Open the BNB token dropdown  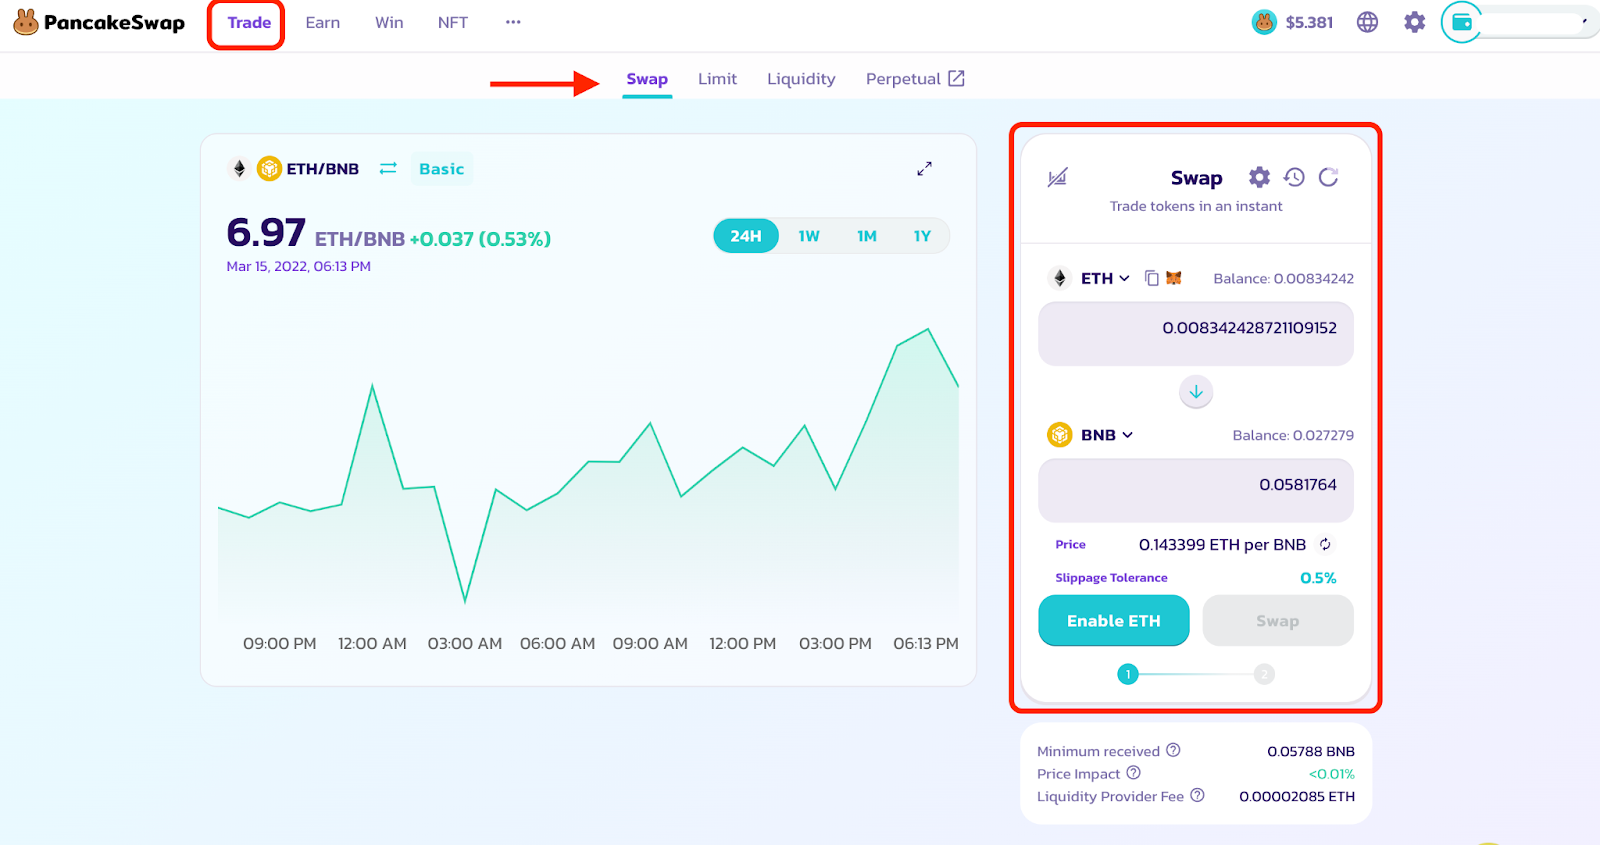[x=1107, y=435]
